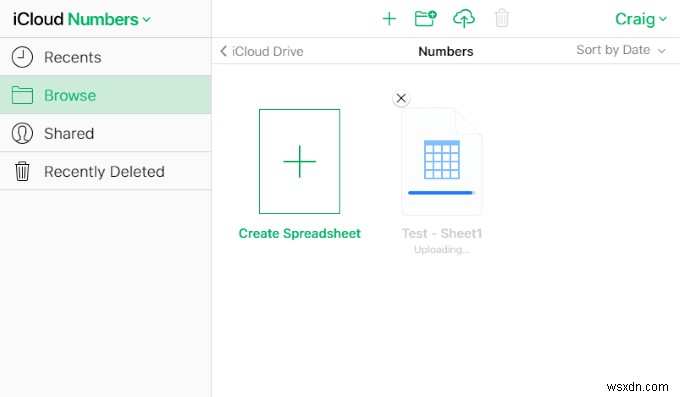The height and width of the screenshot is (397, 680).
Task: Click the Recents clock icon
Action: coord(22,57)
